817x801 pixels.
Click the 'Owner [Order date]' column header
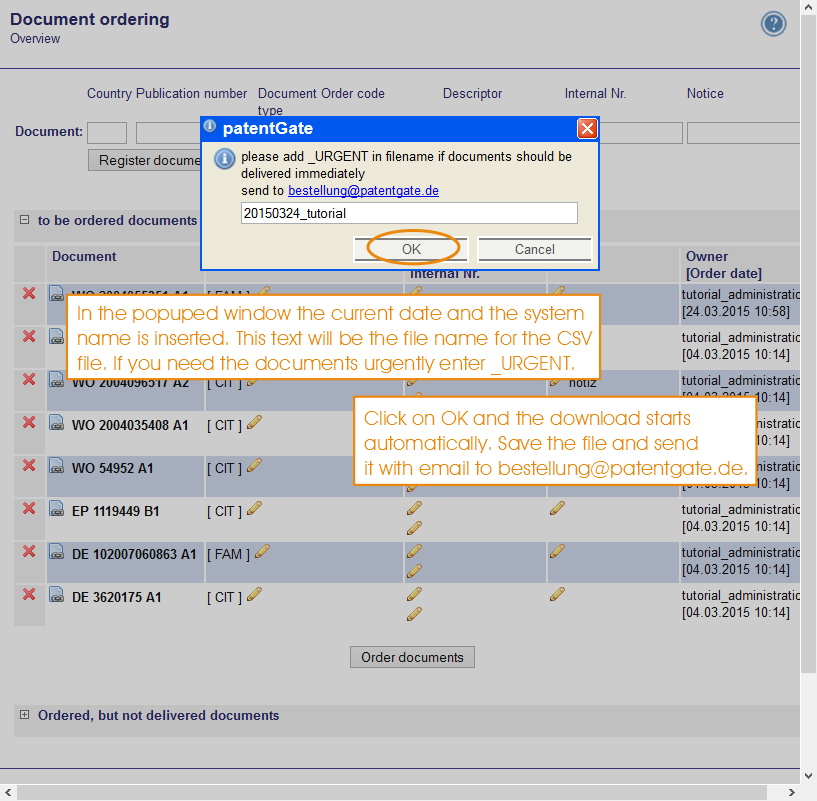tap(723, 265)
